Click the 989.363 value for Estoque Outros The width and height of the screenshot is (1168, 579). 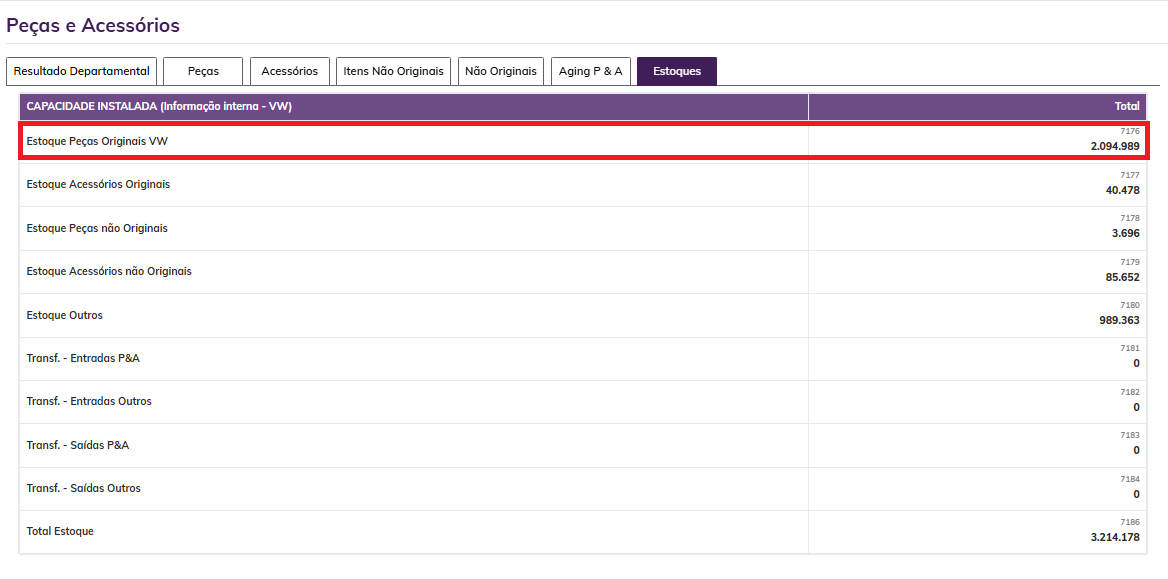1118,321
